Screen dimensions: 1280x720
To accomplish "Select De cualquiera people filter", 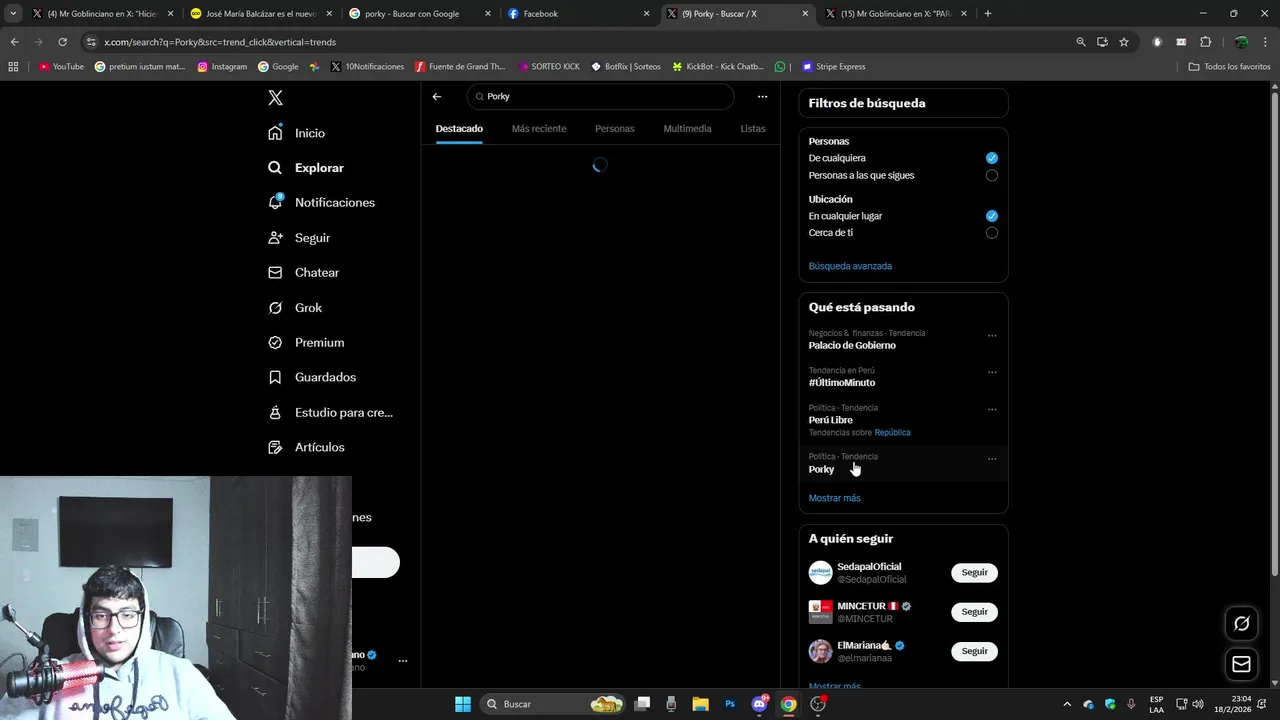I will pyautogui.click(x=991, y=158).
